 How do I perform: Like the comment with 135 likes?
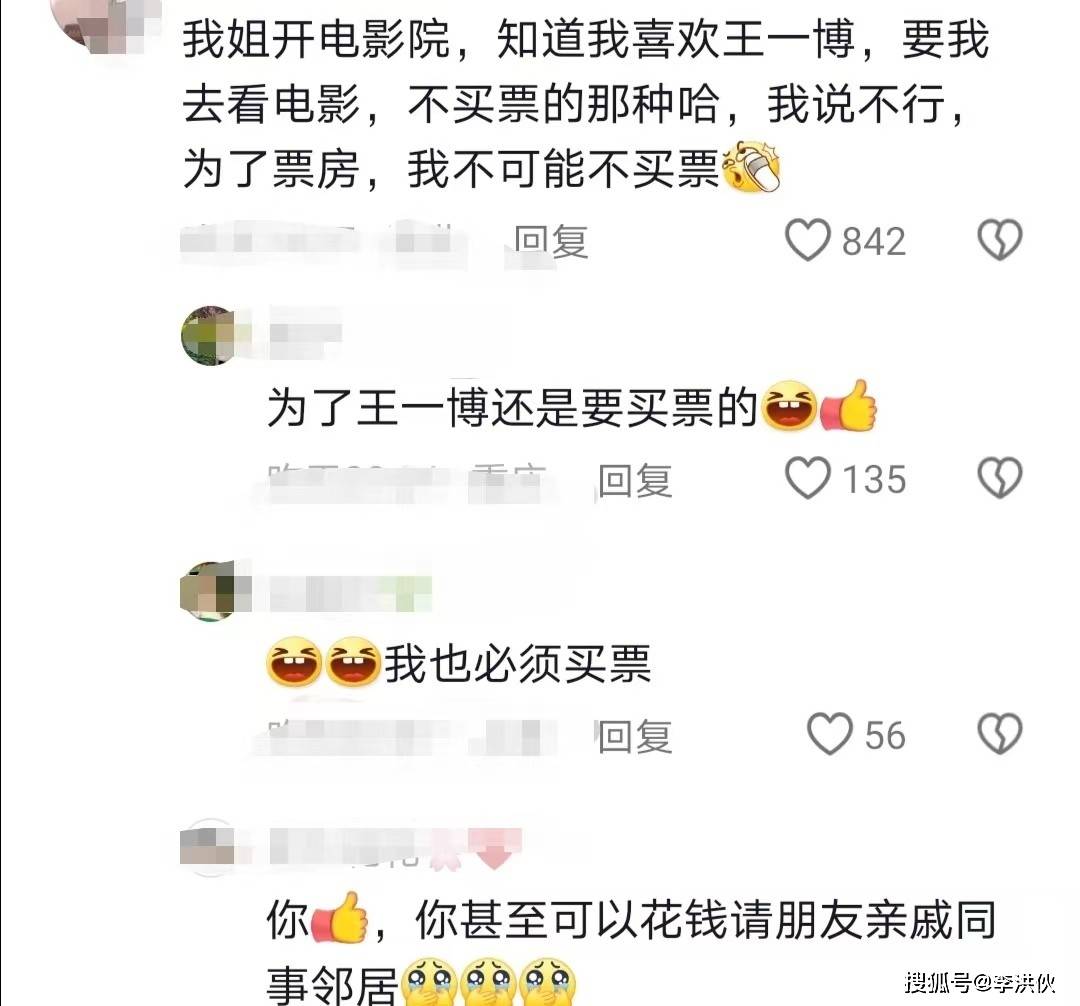coord(807,479)
